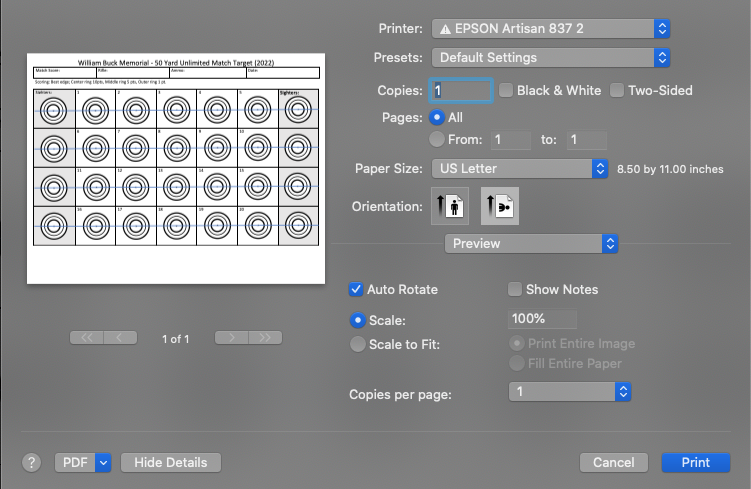Go to first page in preview

pos(87,338)
